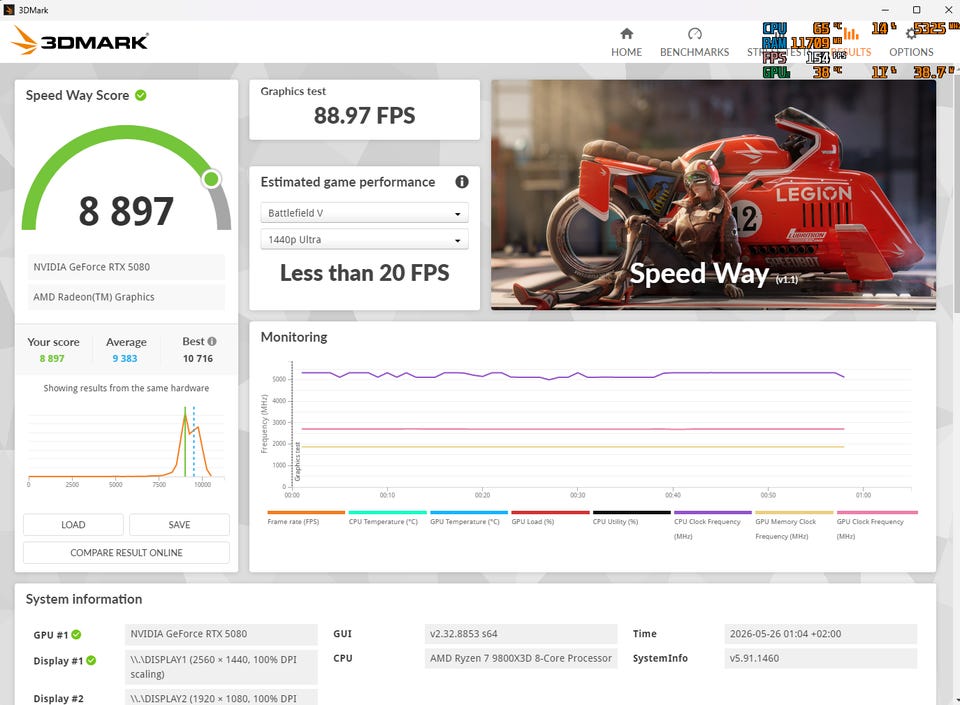Screen dimensions: 960x705
Task: Go to the Home tab
Action: click(626, 42)
